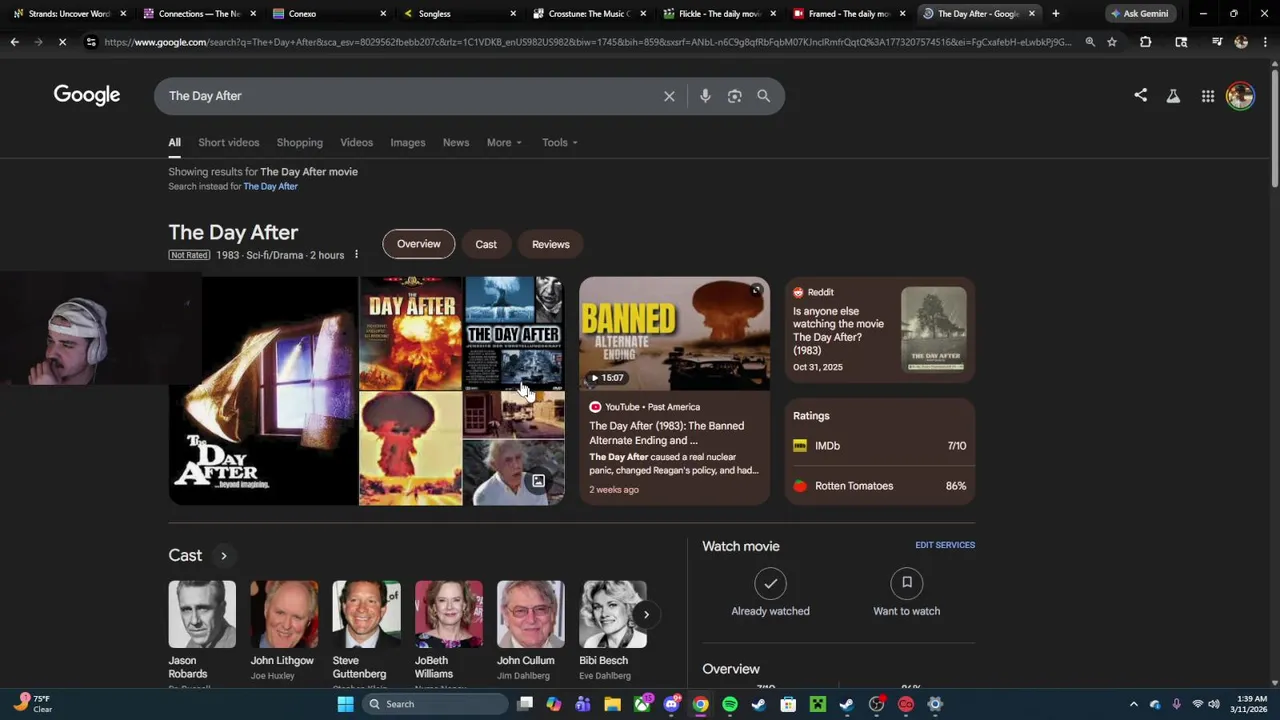Viewport: 1280px width, 720px height.
Task: Stop loading the page in toolbar
Action: point(62,42)
